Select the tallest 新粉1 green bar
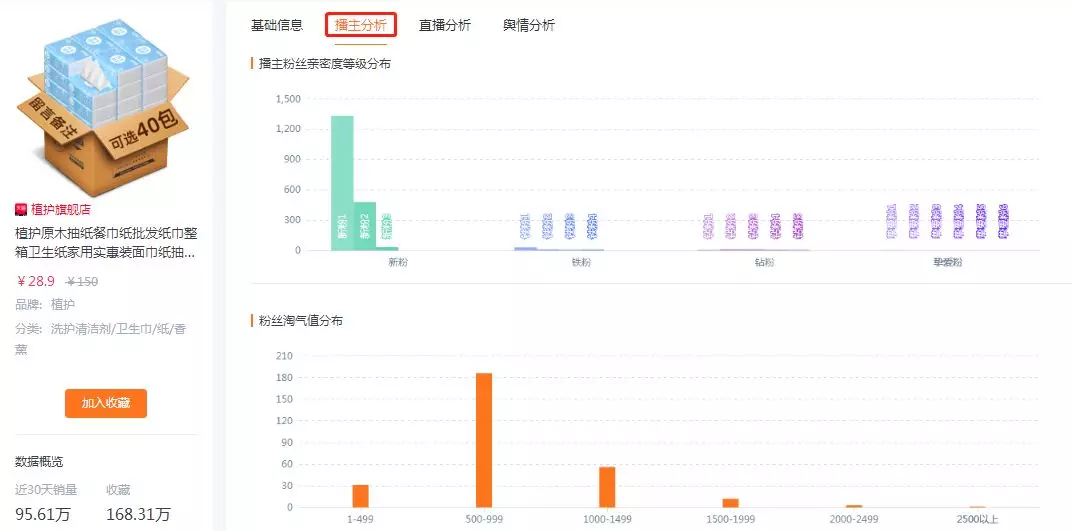This screenshot has width=1072, height=531. tap(343, 183)
